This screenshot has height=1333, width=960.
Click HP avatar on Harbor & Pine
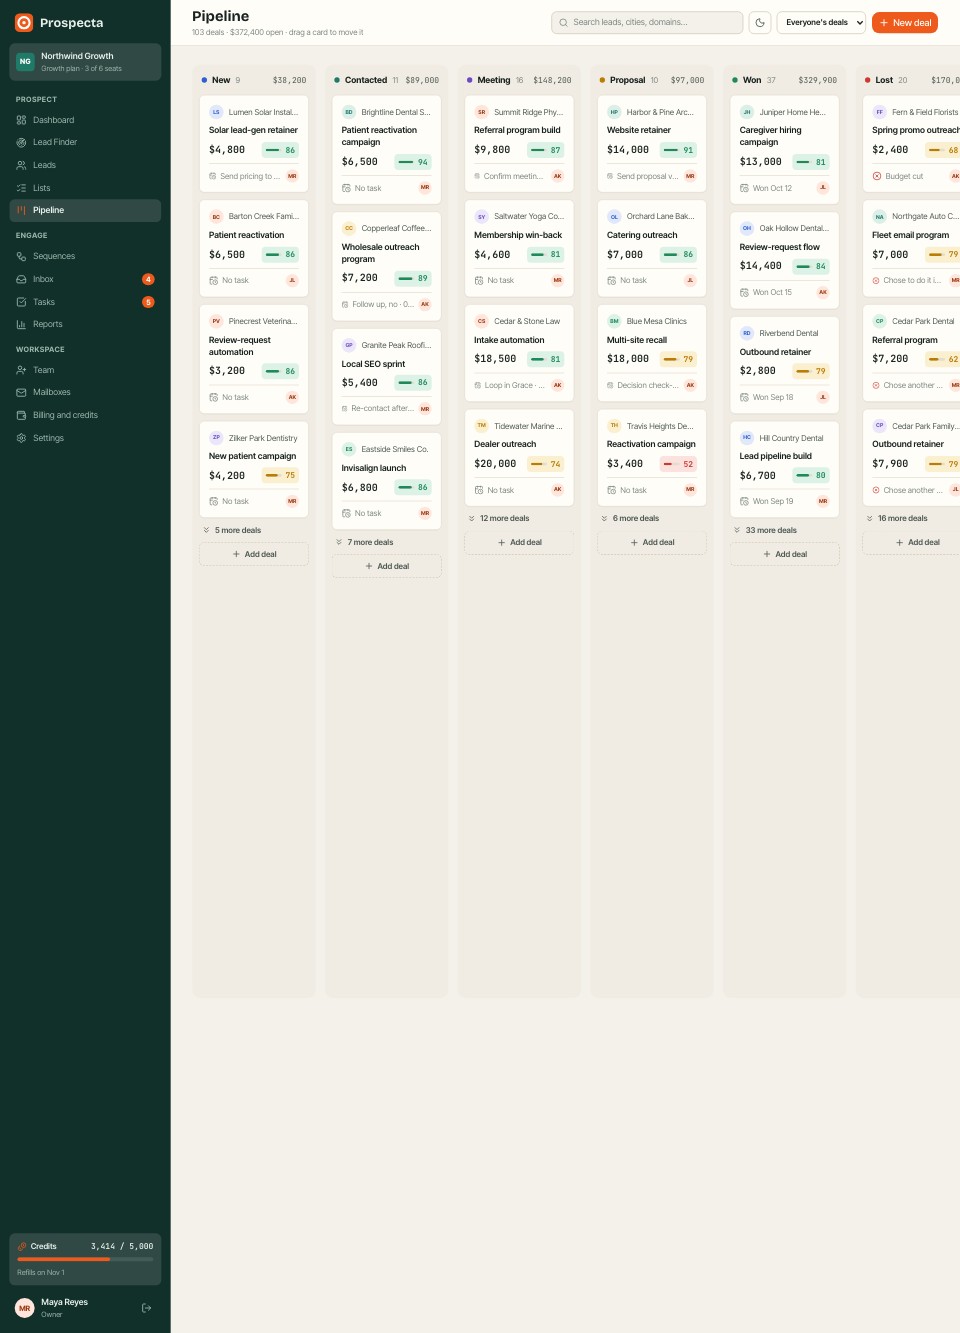coord(614,112)
